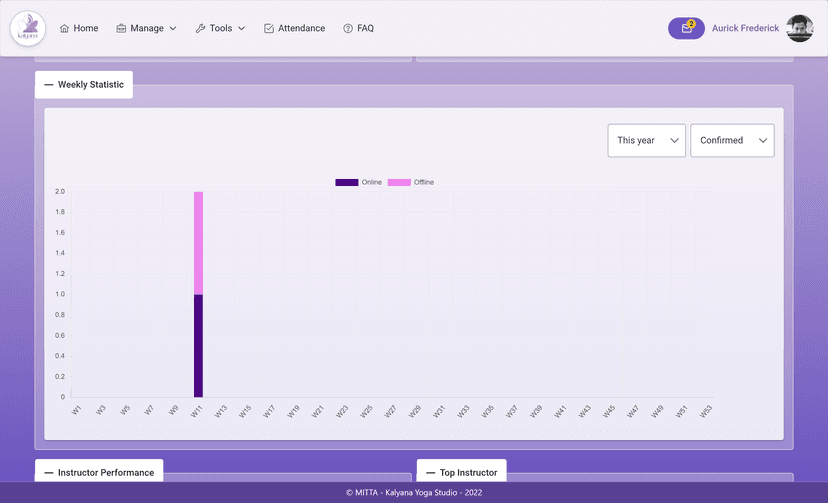Click the Tools wrench icon
This screenshot has width=828, height=503.
(200, 28)
